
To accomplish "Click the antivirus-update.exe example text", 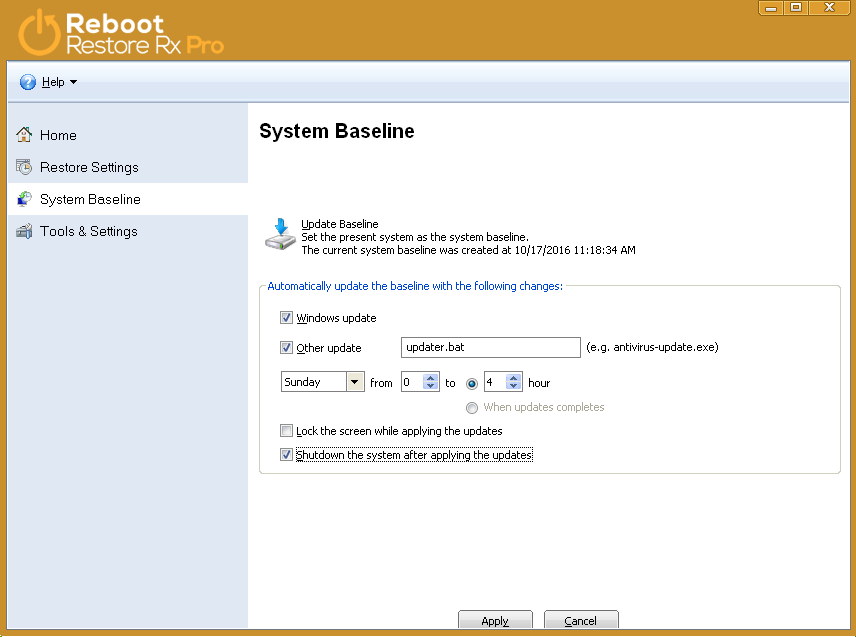I will coord(652,347).
